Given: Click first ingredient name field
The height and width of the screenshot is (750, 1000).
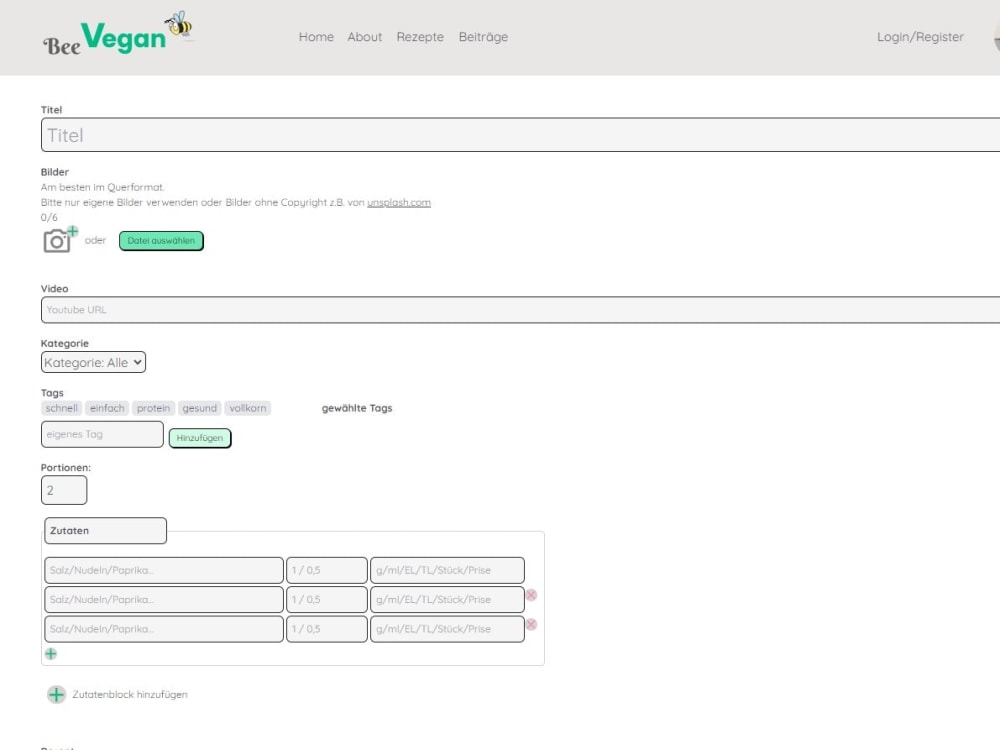Looking at the screenshot, I should point(164,570).
